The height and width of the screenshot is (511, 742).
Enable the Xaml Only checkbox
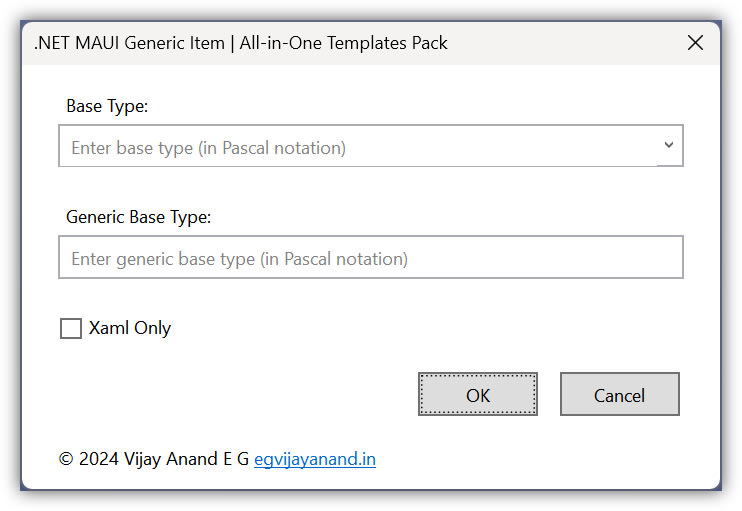pyautogui.click(x=71, y=329)
